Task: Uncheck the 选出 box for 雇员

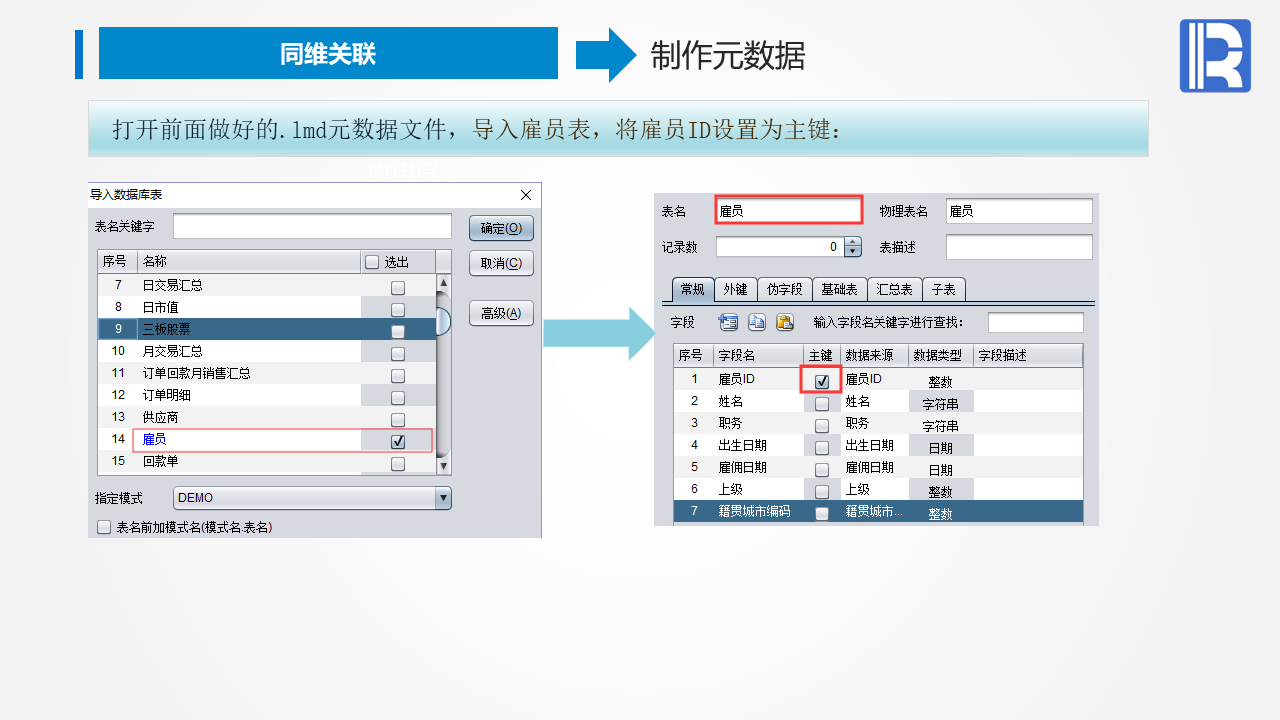Action: [x=398, y=441]
